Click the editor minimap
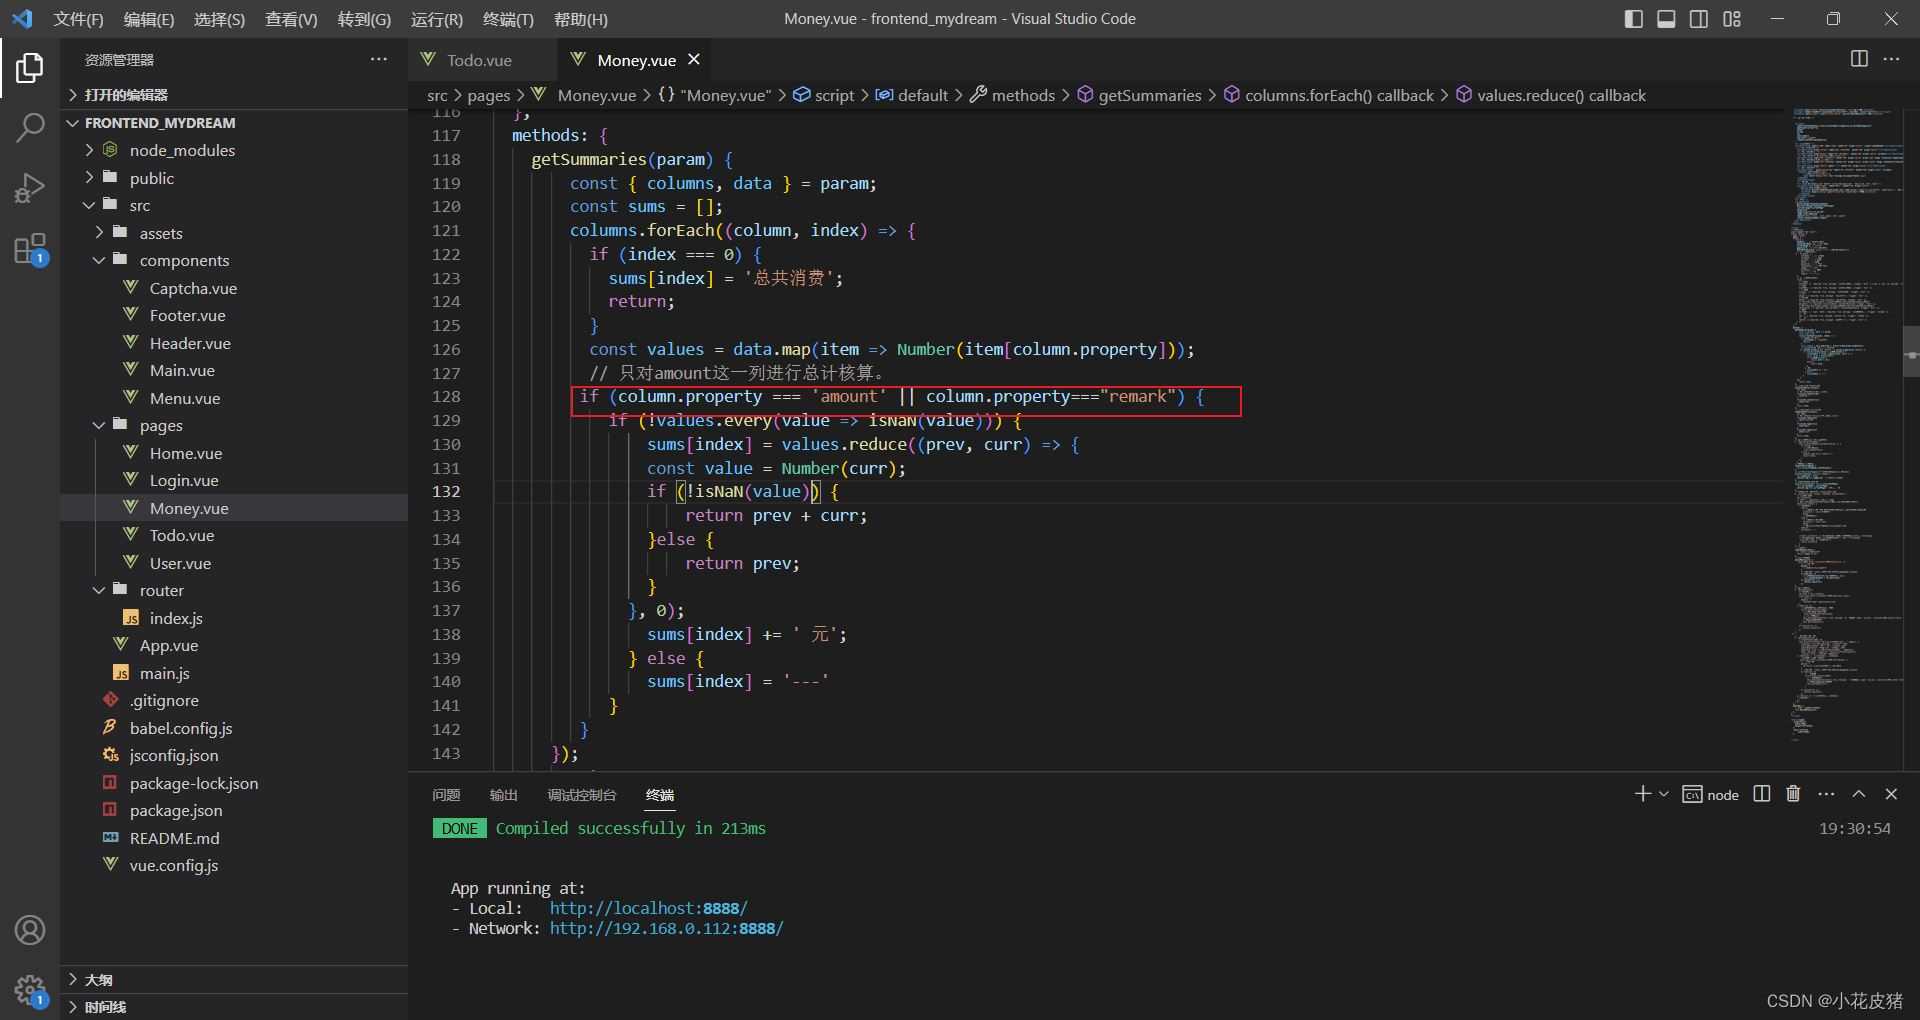 coord(1848,425)
